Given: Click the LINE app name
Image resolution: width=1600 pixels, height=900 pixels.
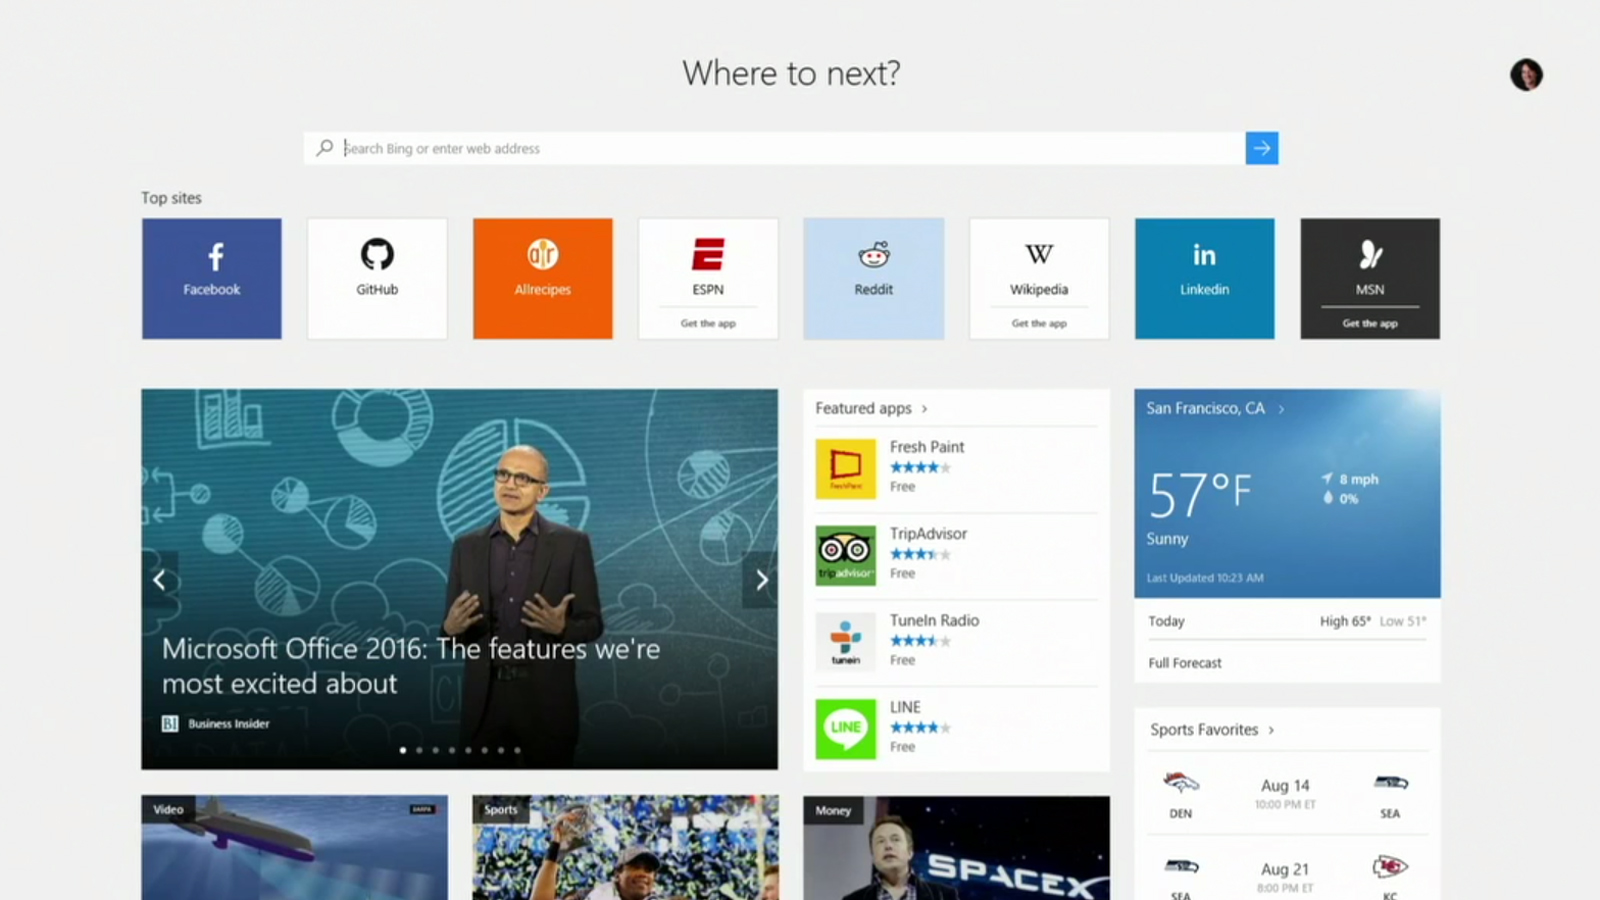Looking at the screenshot, I should [905, 707].
